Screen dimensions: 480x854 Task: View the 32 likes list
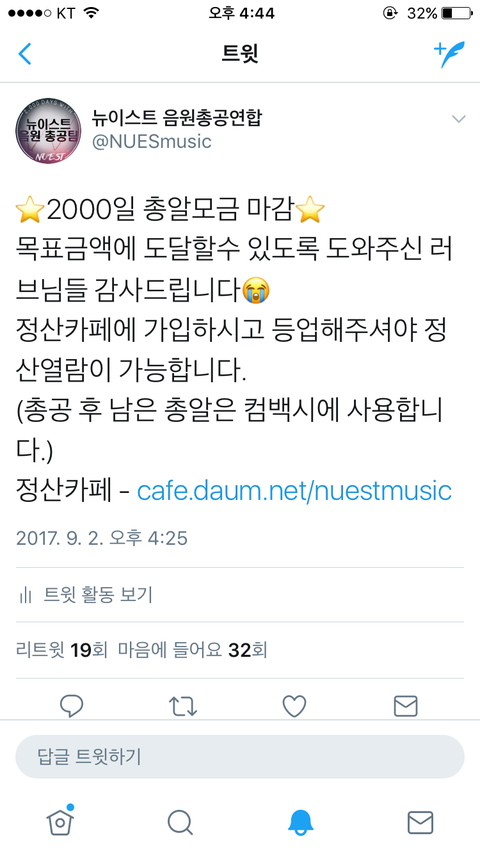click(193, 650)
